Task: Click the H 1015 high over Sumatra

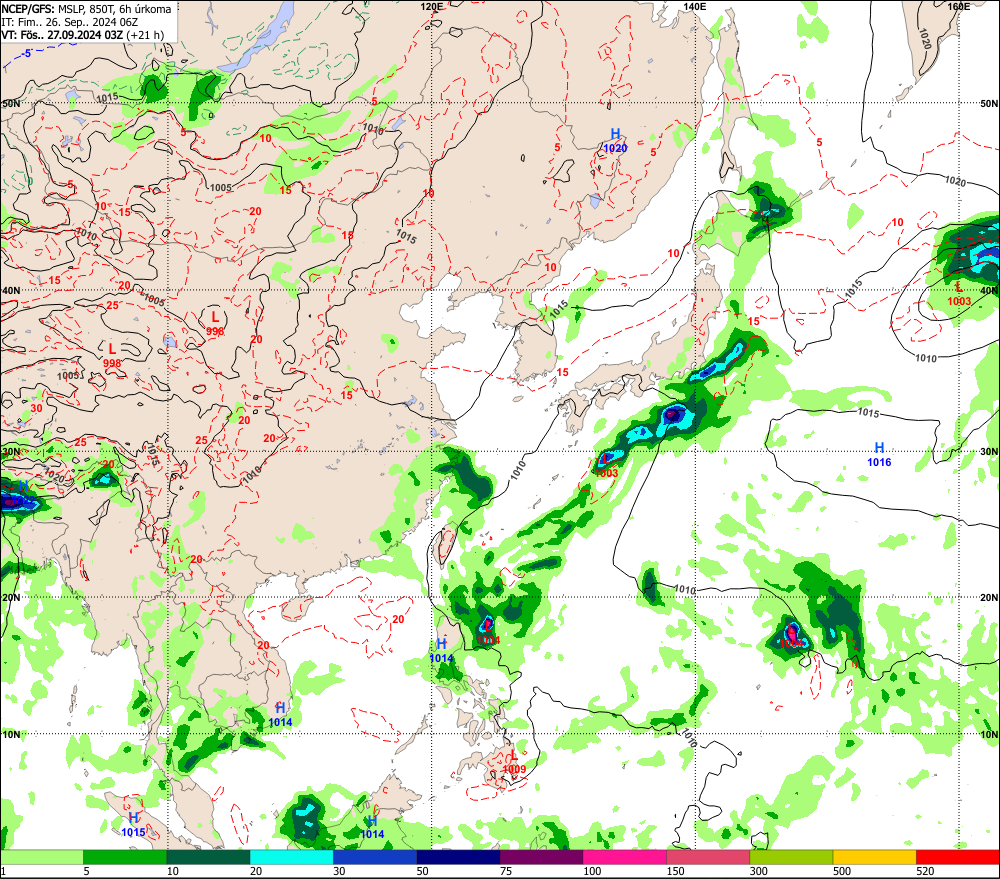Action: tap(133, 825)
